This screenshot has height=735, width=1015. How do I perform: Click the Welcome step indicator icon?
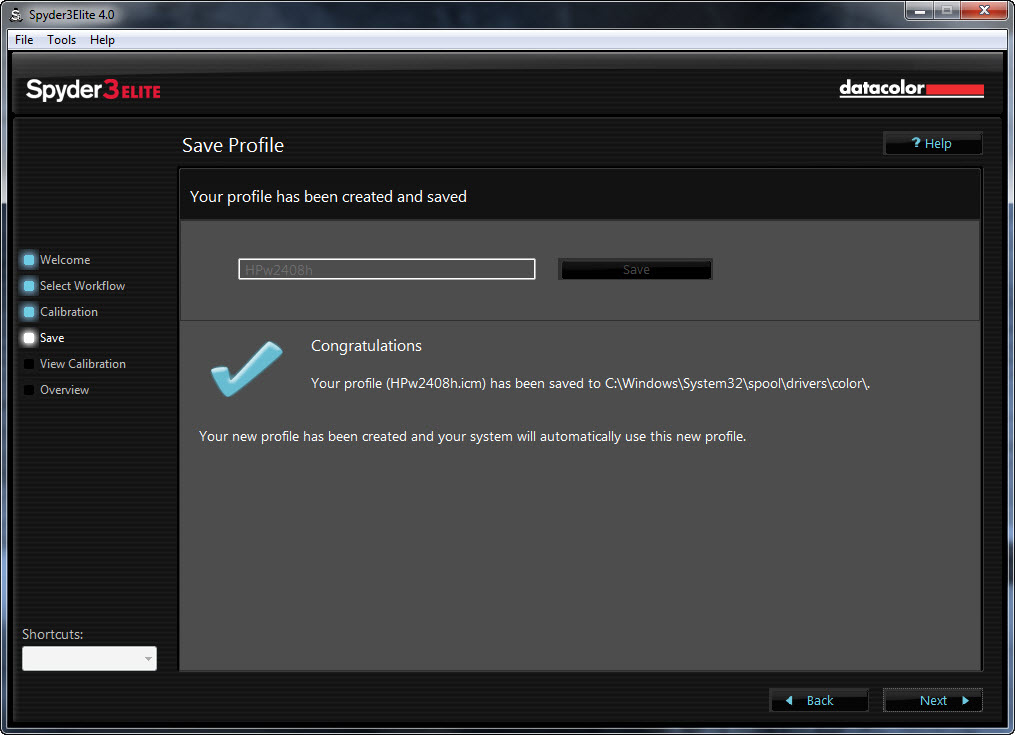click(29, 260)
